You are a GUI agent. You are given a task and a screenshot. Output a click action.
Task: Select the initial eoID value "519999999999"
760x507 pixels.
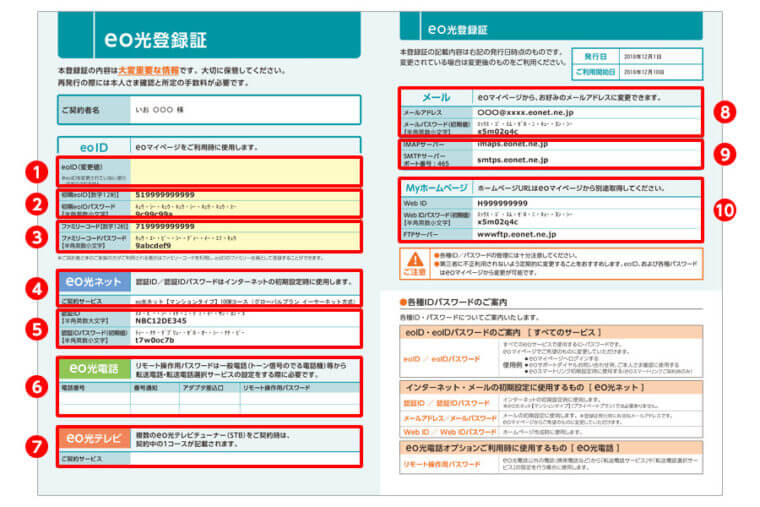[165, 194]
